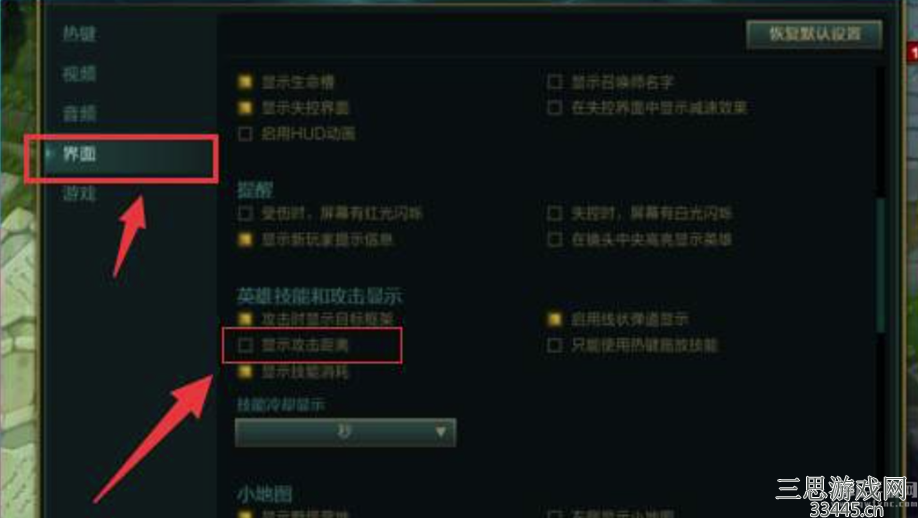This screenshot has width=918, height=518.
Task: Uncheck 显示失控界面 option
Action: pos(245,108)
